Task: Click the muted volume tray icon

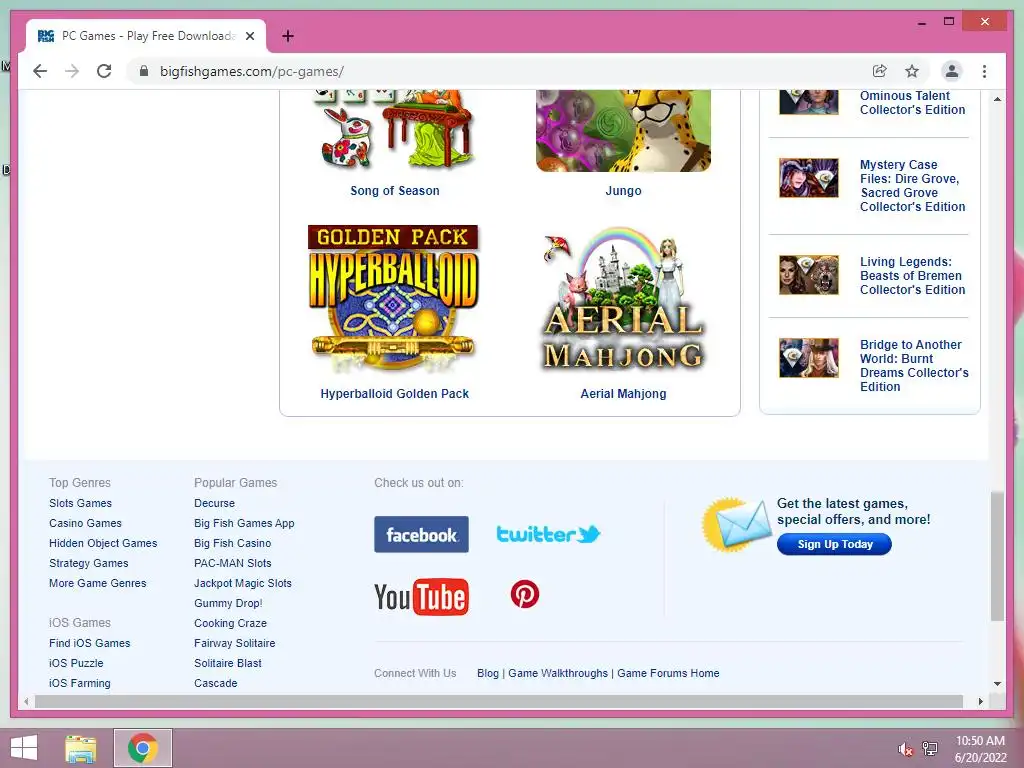Action: 905,749
